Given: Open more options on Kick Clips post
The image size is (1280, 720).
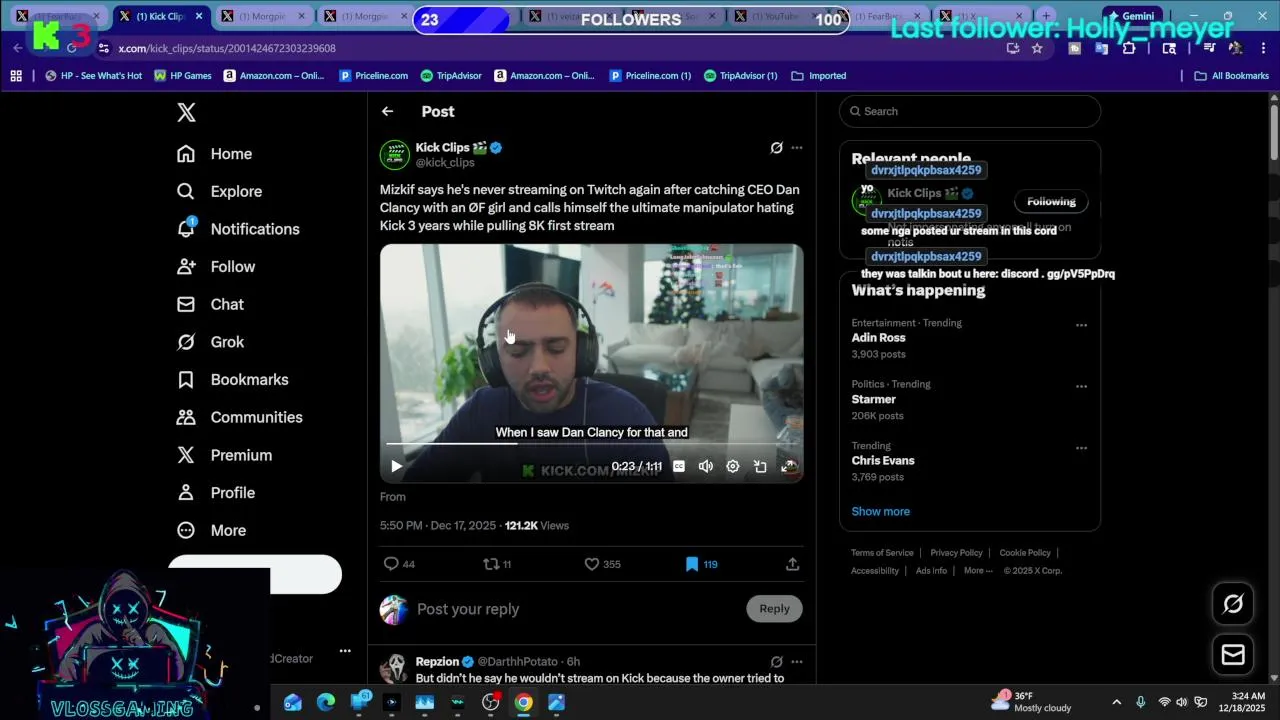Looking at the screenshot, I should tap(797, 148).
